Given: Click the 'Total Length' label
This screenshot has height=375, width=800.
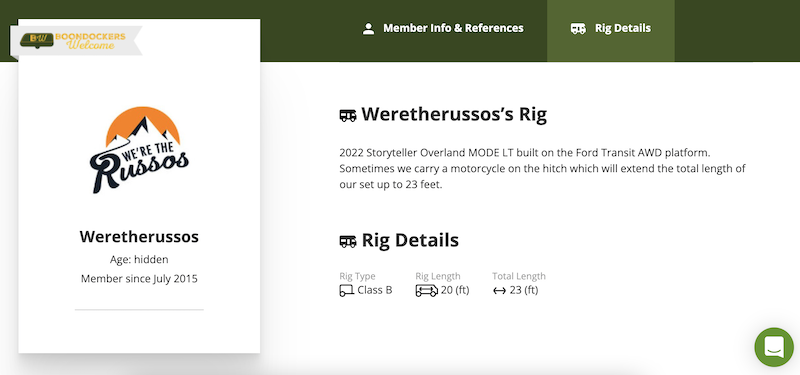Looking at the screenshot, I should 519,276.
